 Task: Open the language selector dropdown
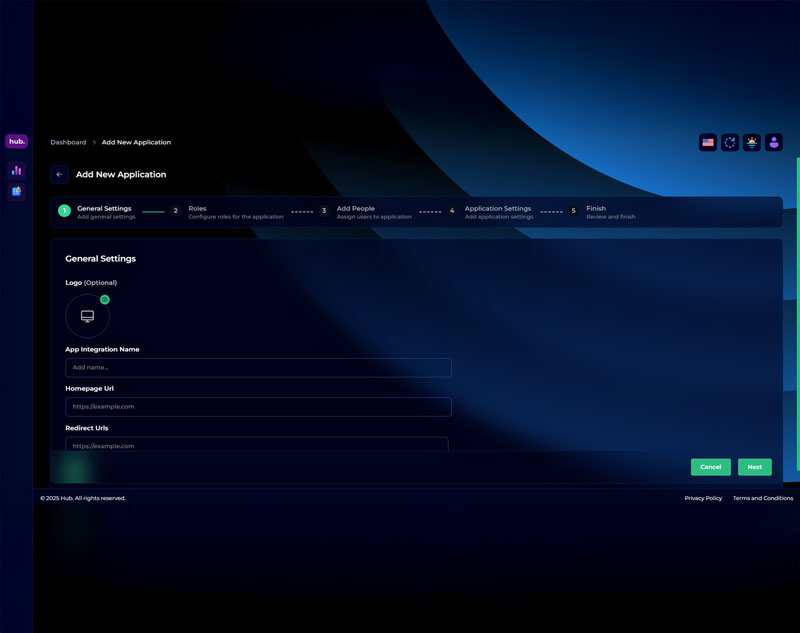point(708,142)
